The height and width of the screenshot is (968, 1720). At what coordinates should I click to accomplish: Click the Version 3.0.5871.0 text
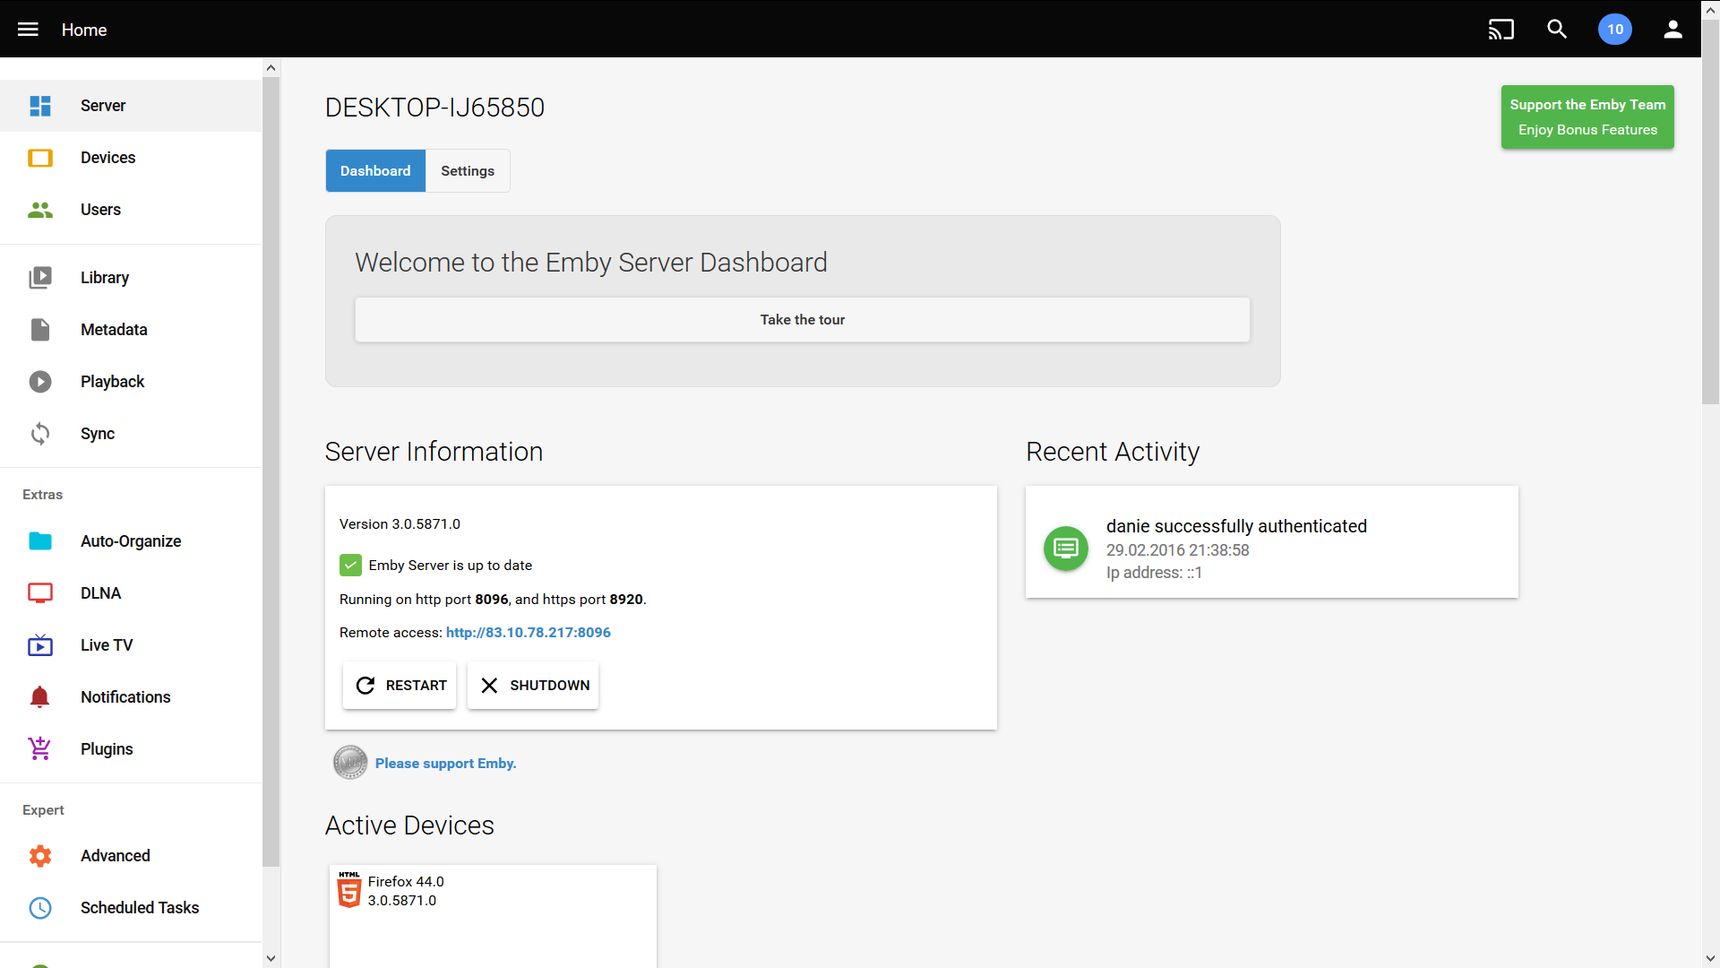click(x=400, y=524)
